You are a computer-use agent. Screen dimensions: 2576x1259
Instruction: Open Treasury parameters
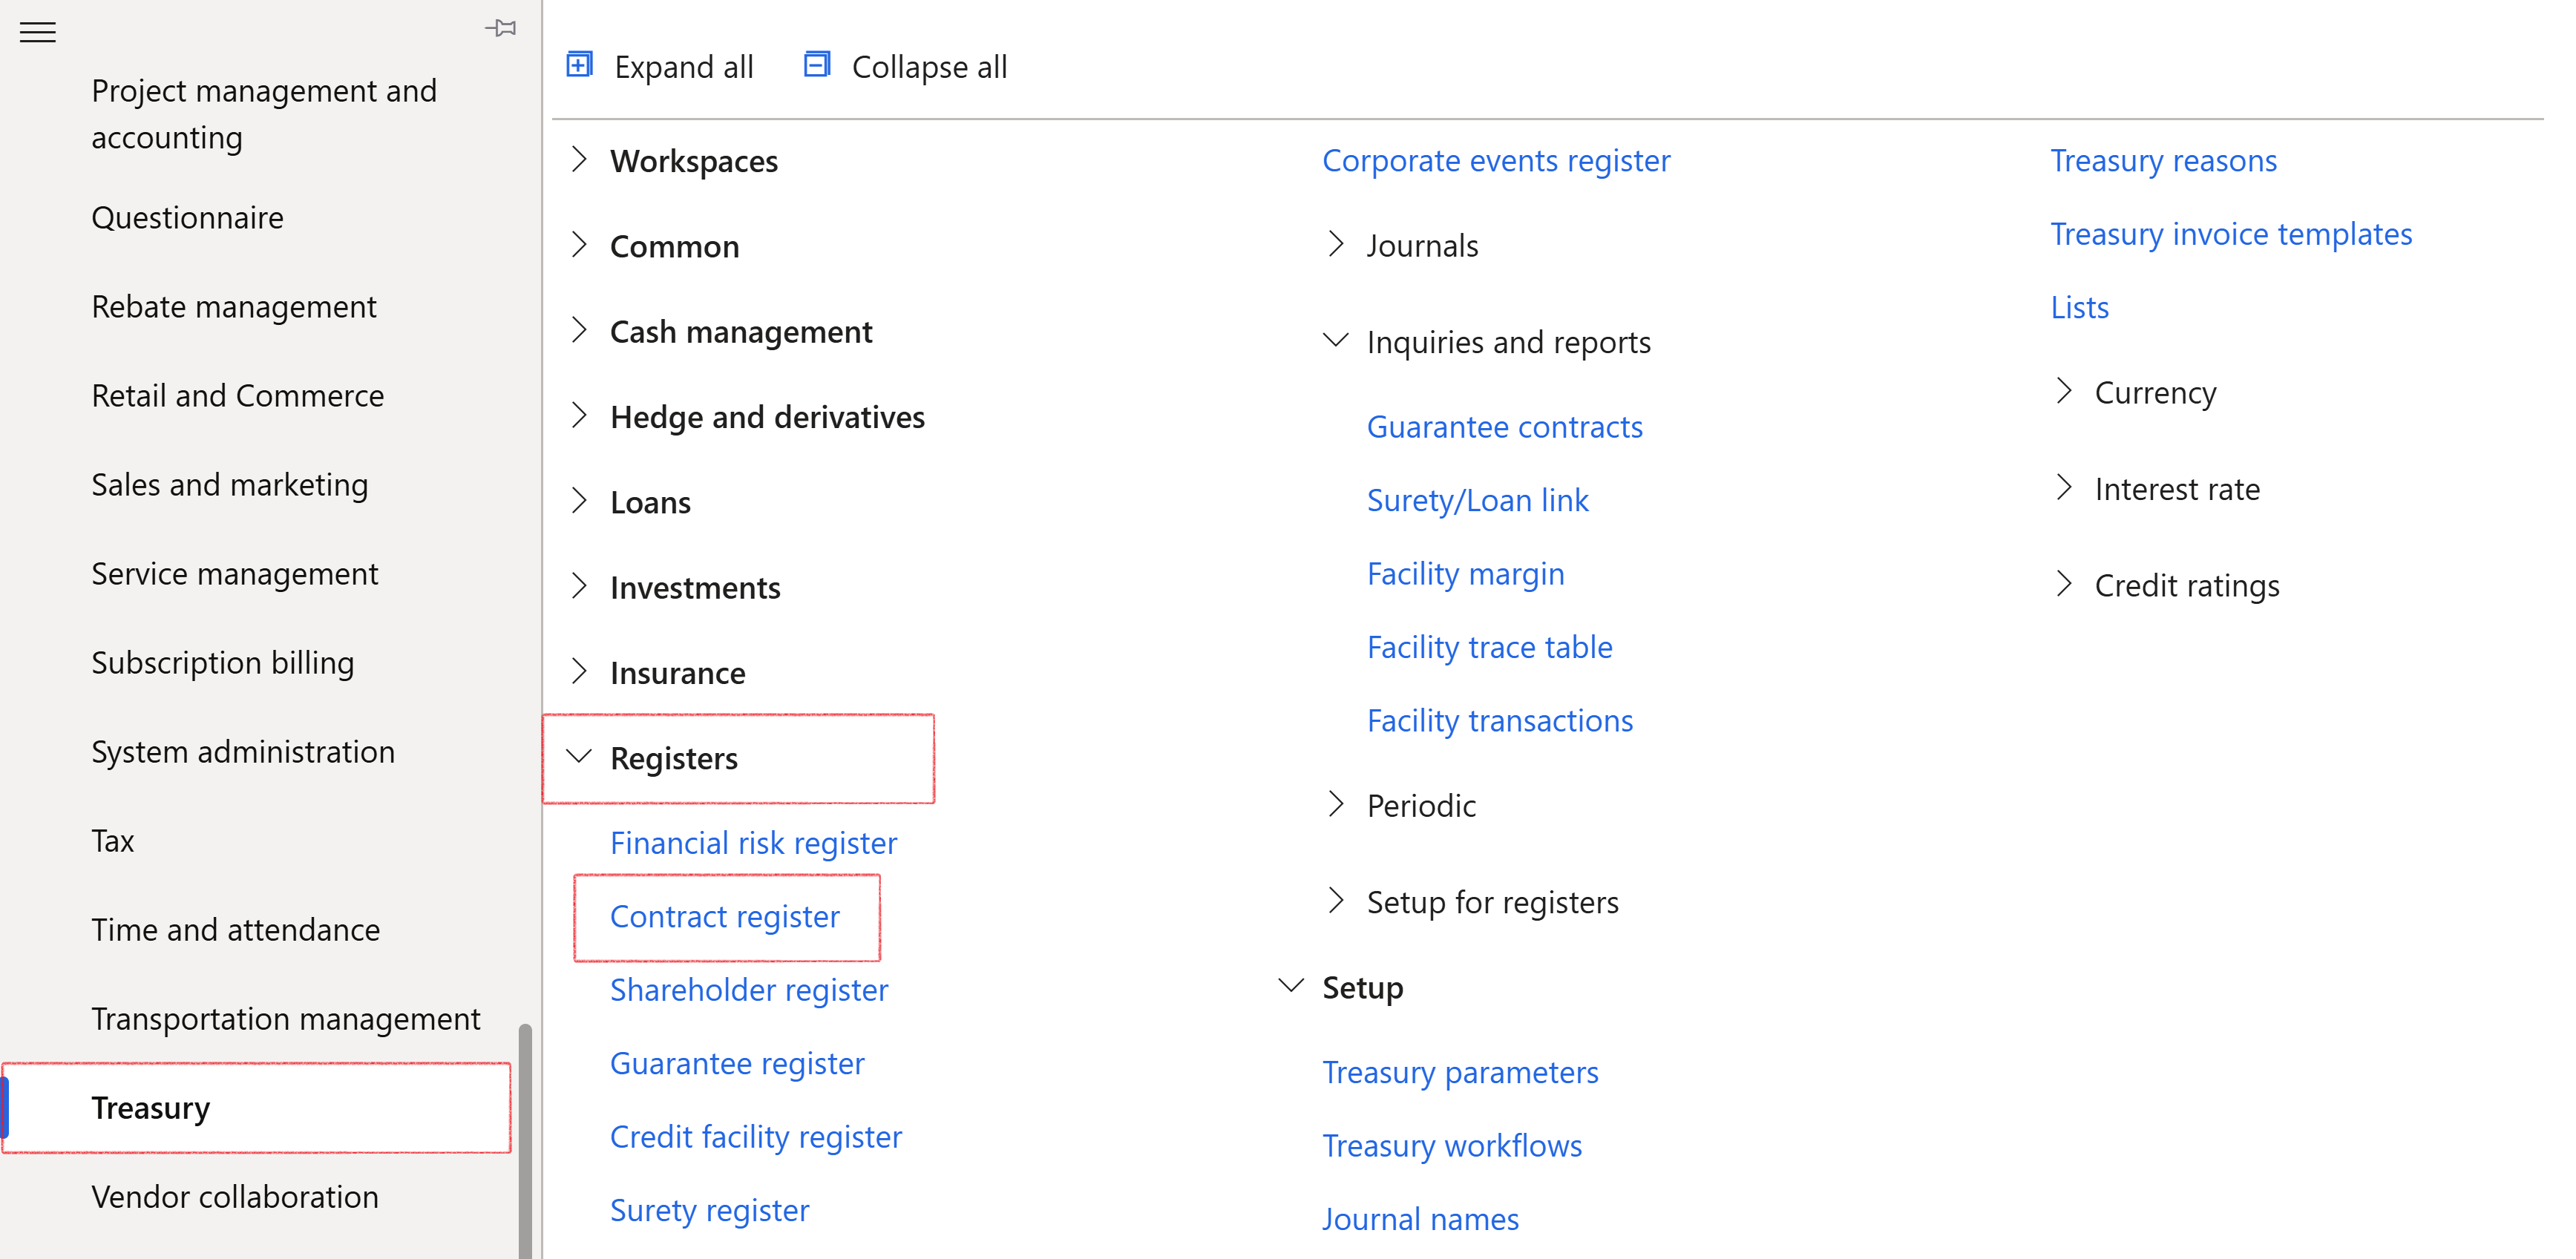point(1461,1071)
